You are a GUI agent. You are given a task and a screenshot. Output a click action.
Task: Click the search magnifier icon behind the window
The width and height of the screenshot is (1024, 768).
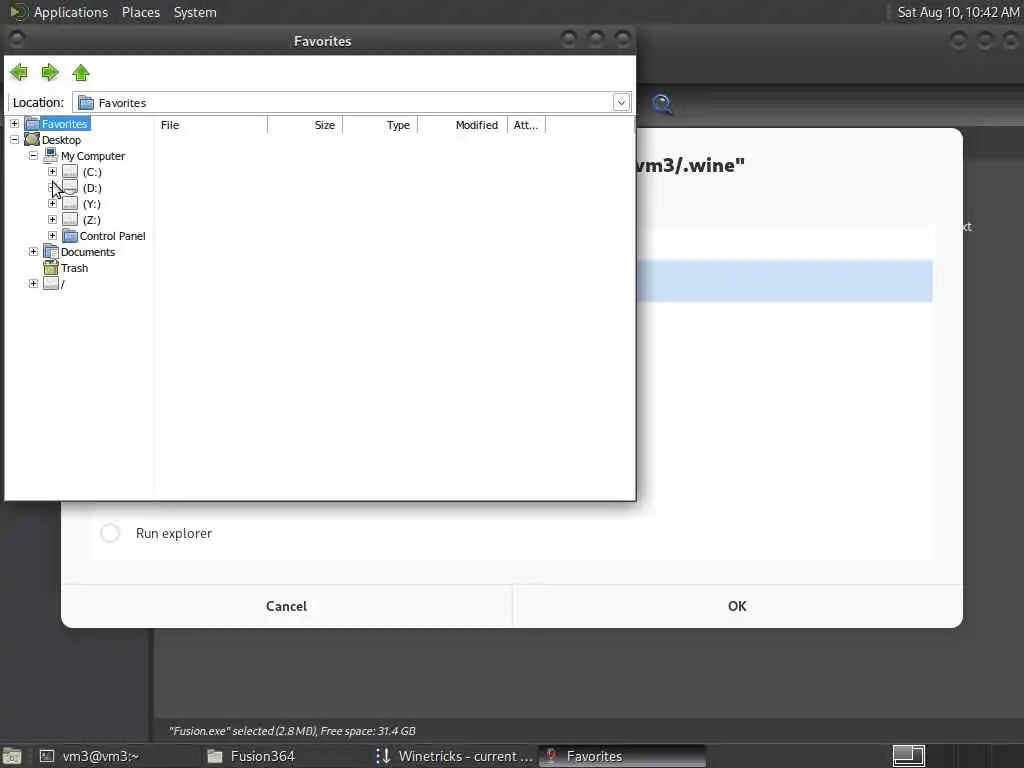(x=662, y=104)
